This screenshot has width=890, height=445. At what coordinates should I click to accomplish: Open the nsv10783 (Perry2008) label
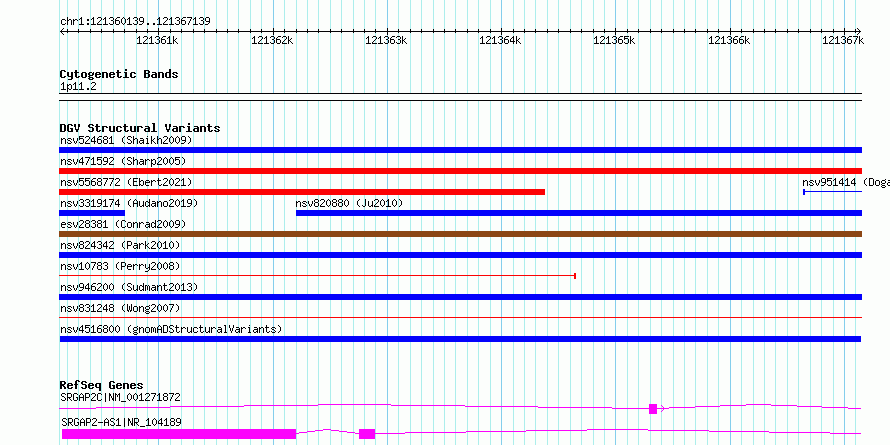click(x=120, y=266)
